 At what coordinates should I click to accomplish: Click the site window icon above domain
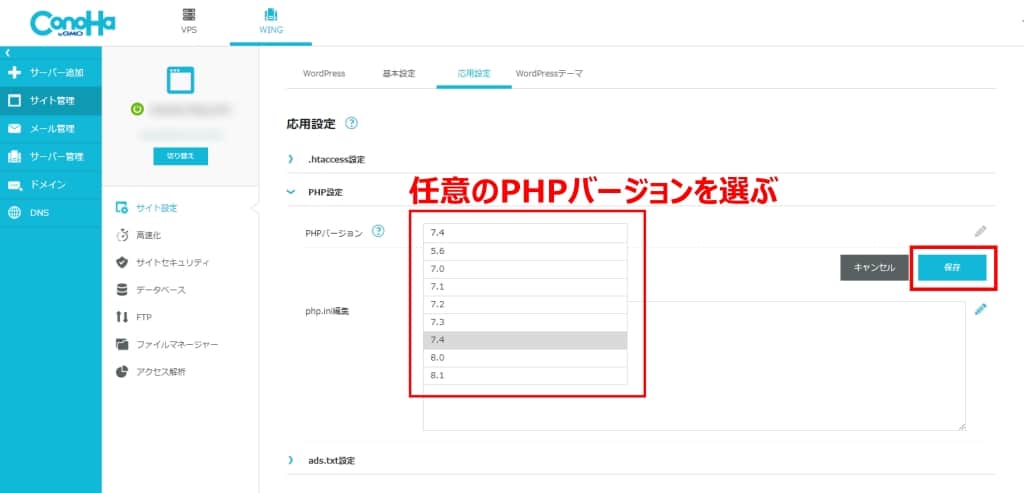coord(180,80)
